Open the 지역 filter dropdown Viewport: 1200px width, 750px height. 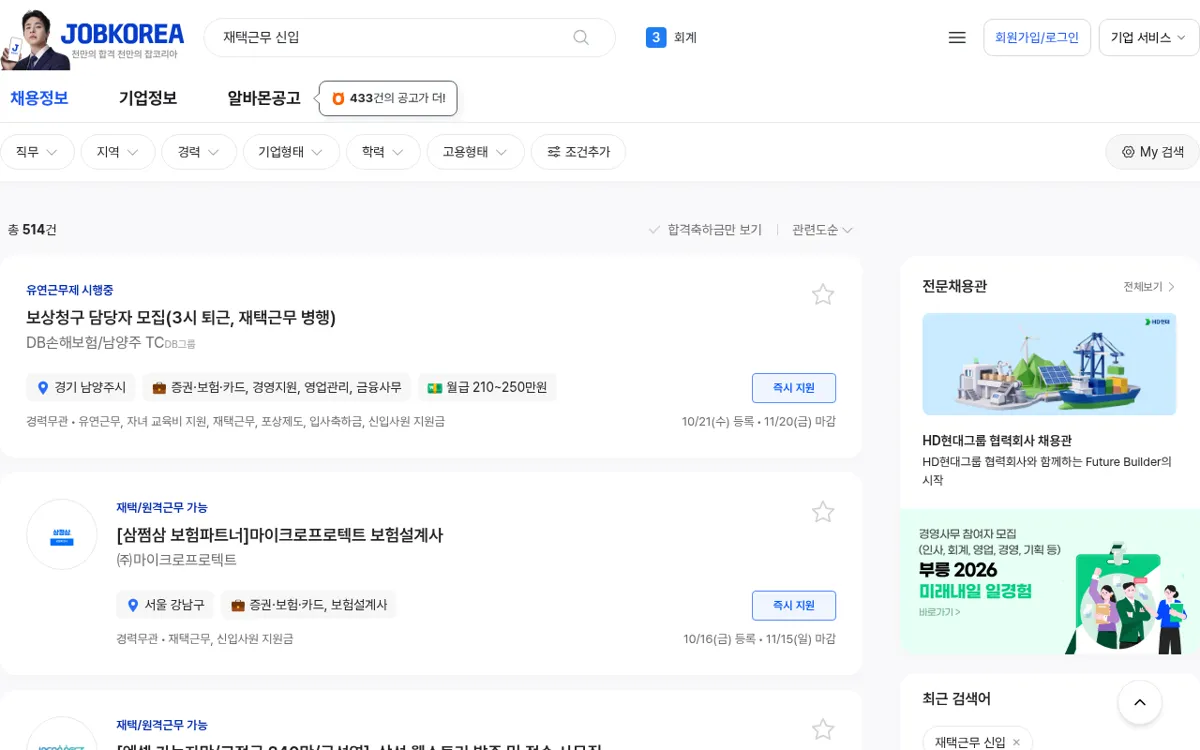118,152
